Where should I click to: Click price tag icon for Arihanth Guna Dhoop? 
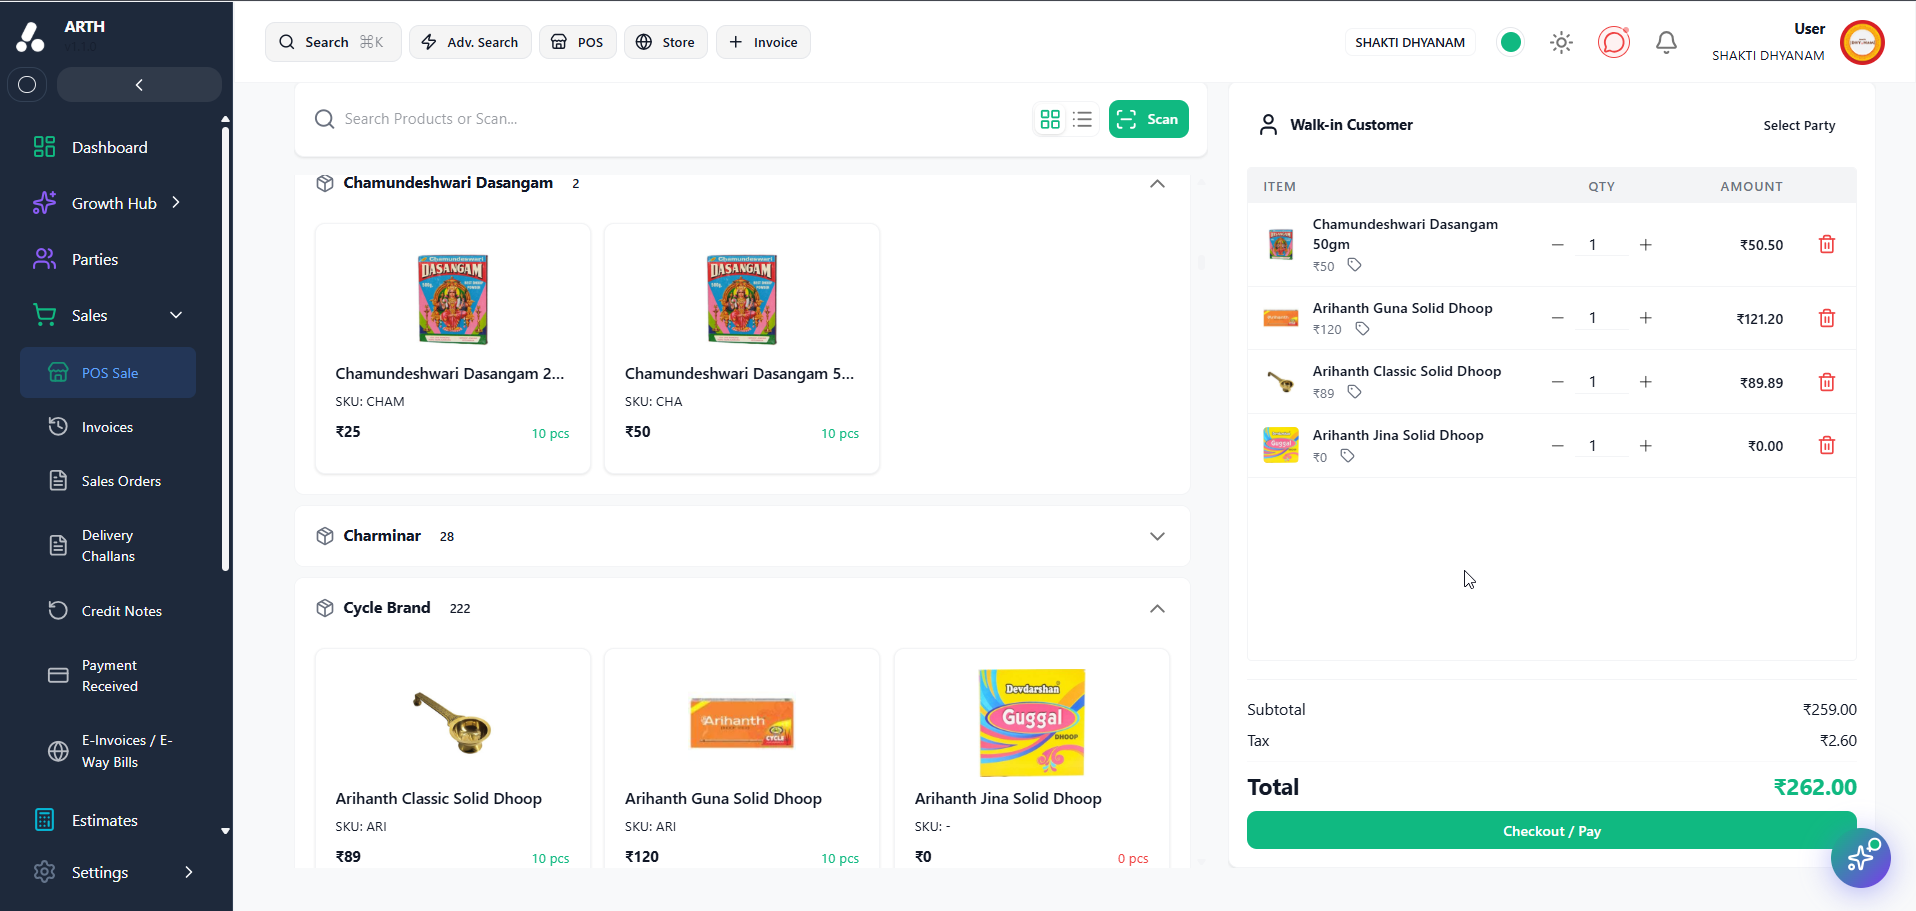click(x=1362, y=329)
